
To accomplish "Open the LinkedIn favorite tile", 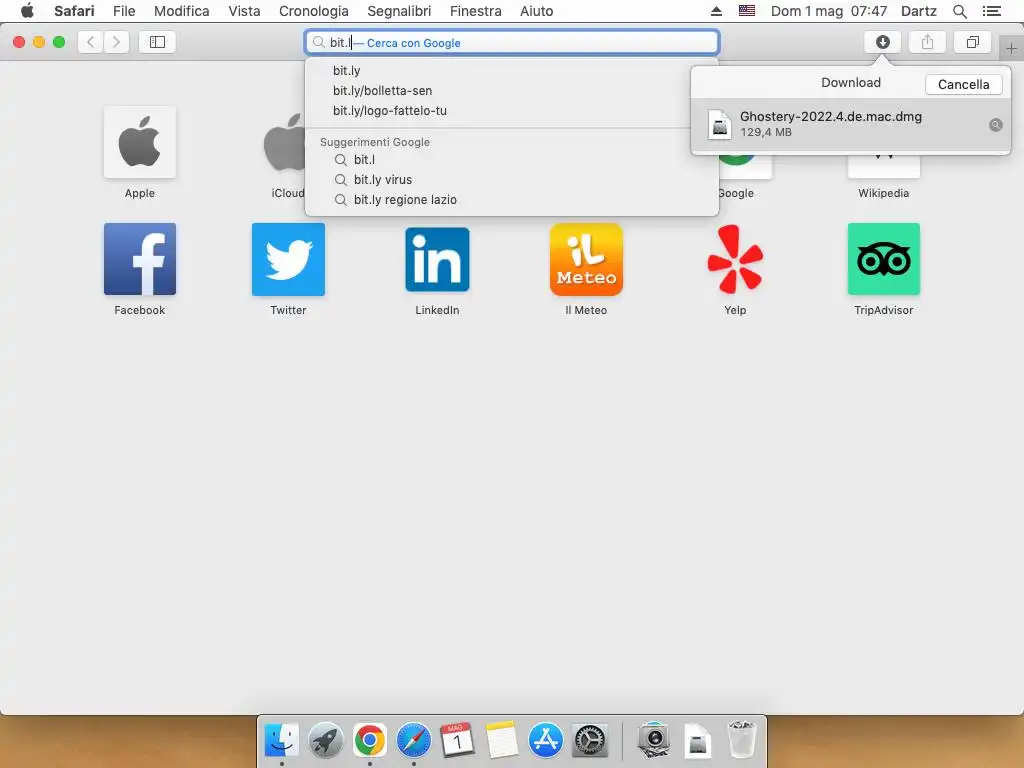I will click(437, 259).
